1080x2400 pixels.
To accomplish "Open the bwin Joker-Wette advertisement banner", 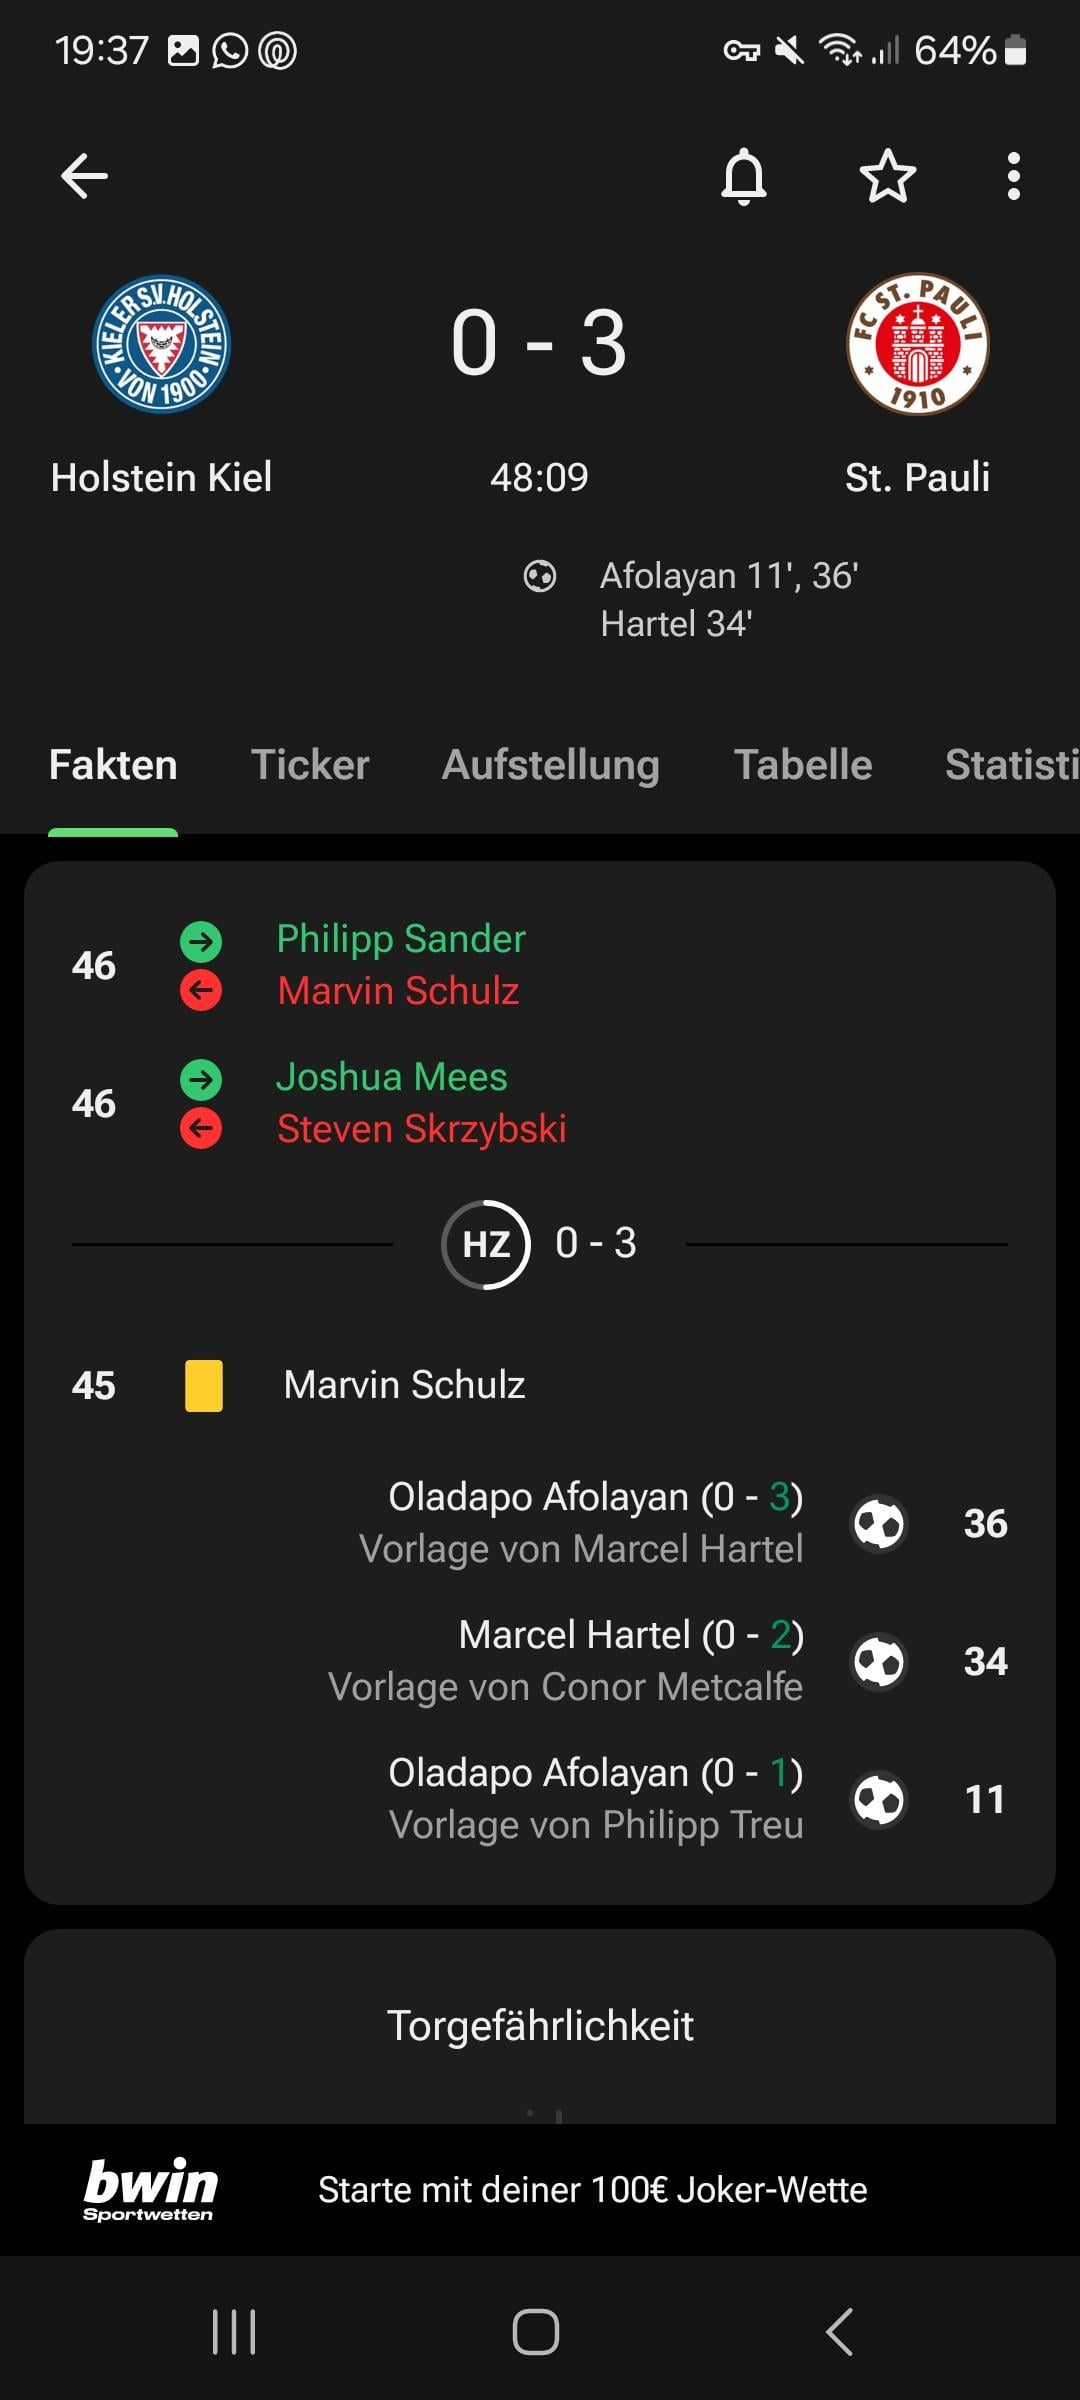I will click(x=540, y=2189).
